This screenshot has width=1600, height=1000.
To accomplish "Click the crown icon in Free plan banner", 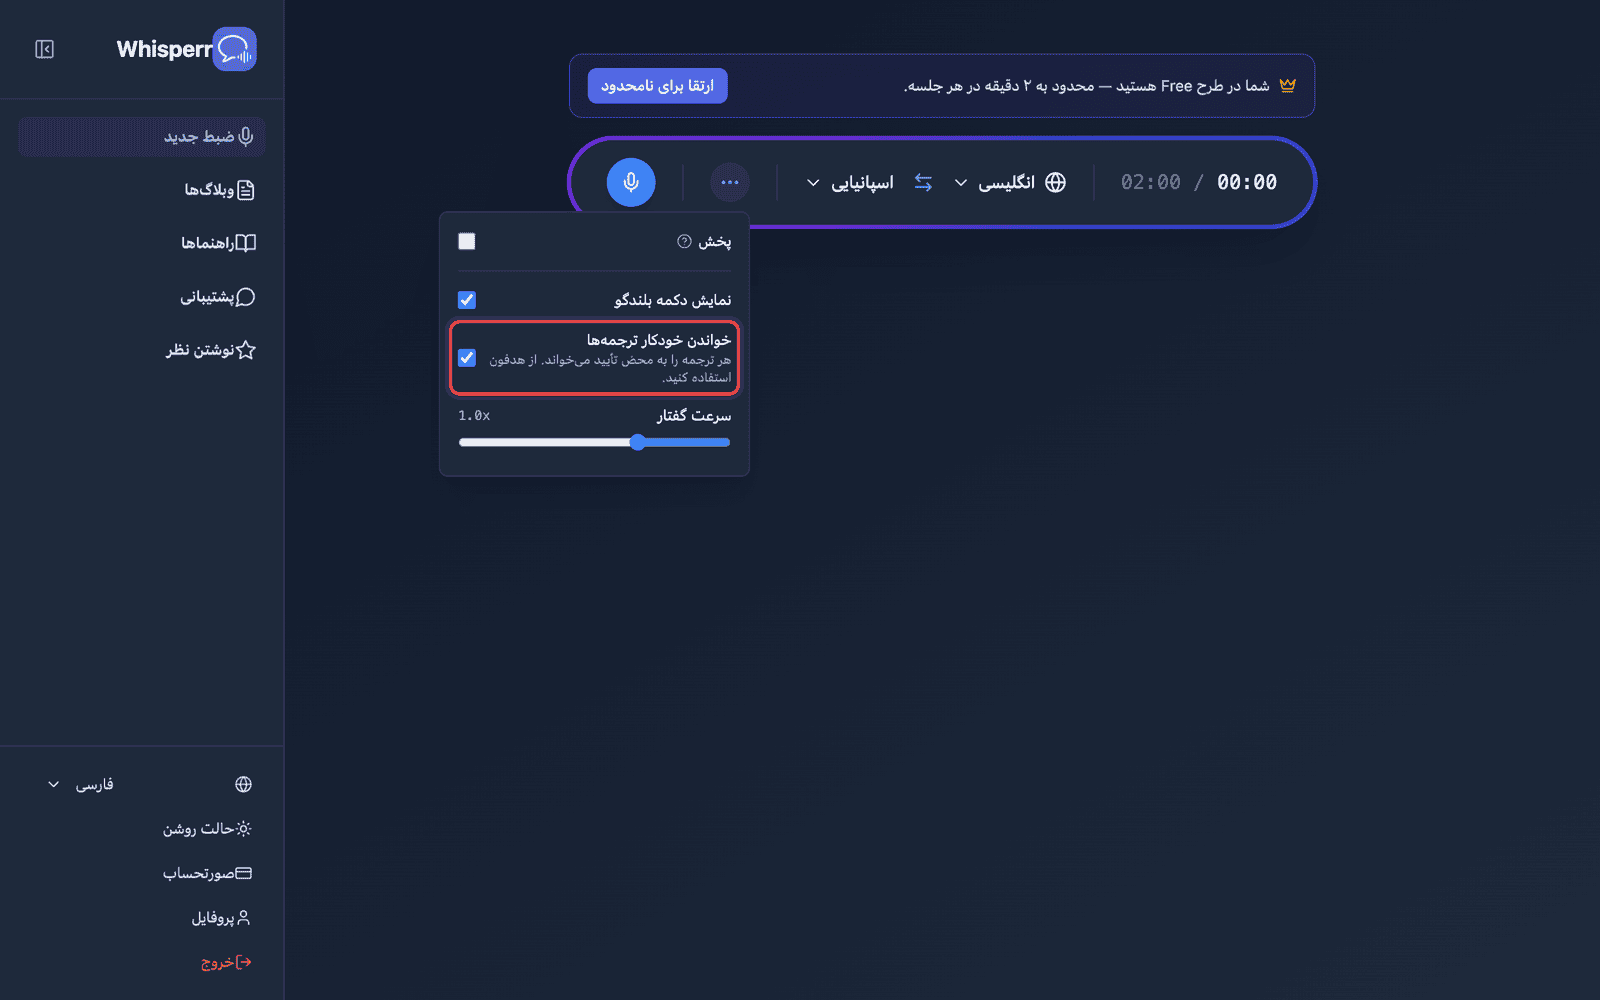I will point(1287,85).
